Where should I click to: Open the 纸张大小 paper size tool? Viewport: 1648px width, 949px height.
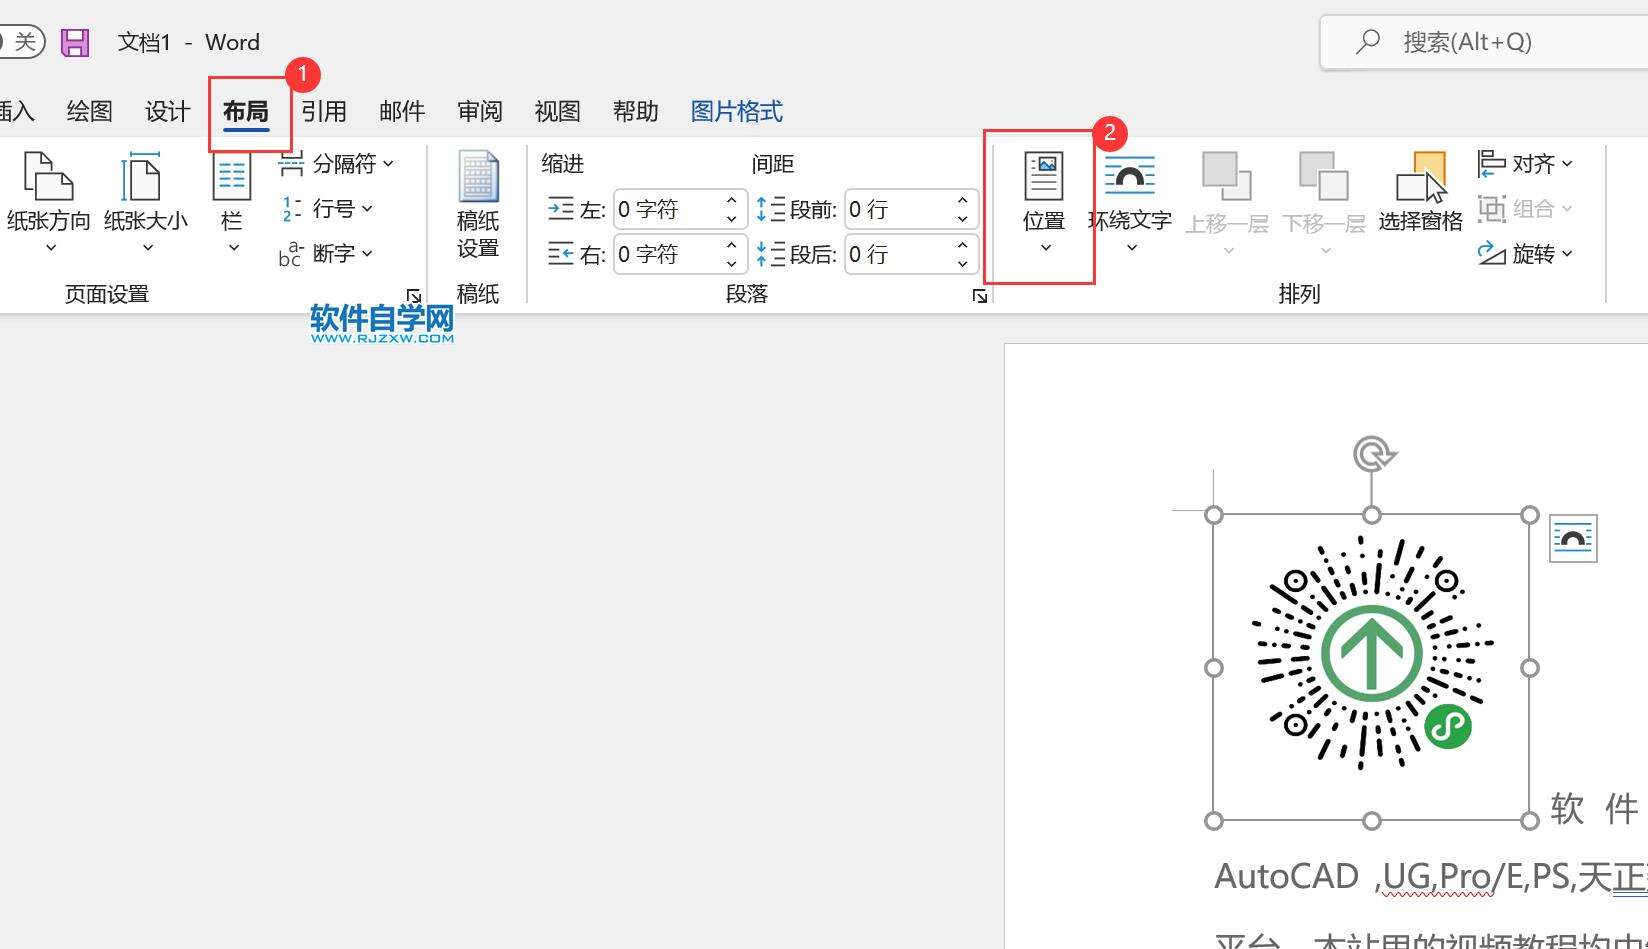[x=145, y=200]
